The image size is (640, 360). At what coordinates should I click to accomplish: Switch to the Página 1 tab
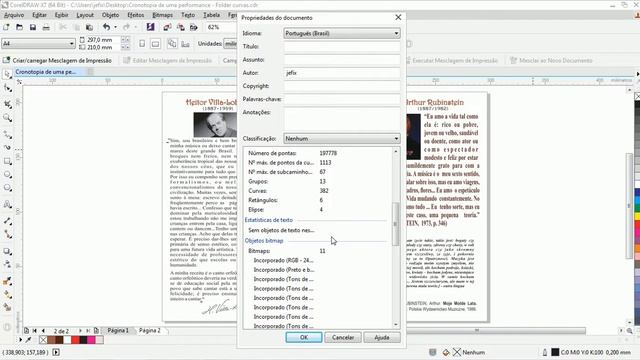[x=118, y=331]
